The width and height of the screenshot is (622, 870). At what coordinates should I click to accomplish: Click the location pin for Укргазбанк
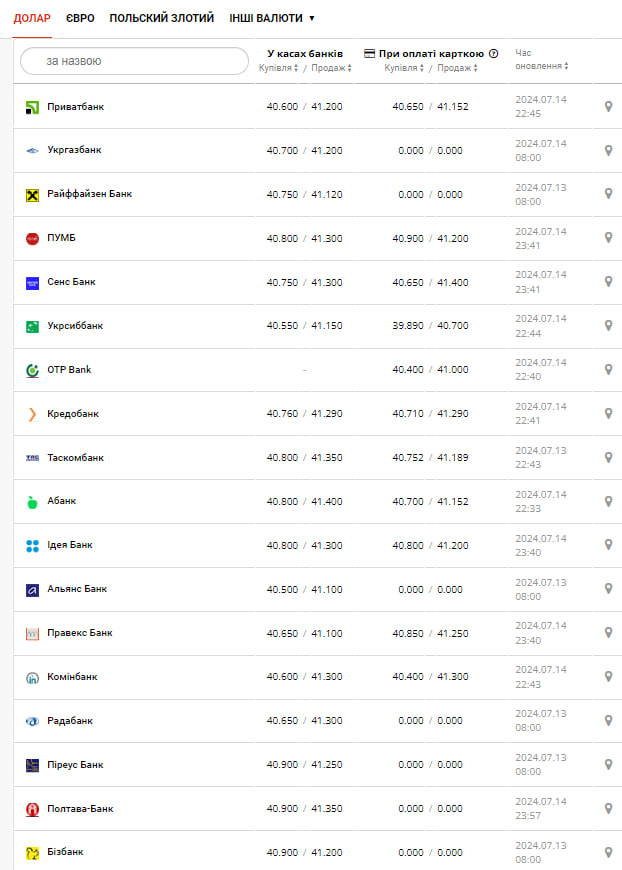point(608,150)
